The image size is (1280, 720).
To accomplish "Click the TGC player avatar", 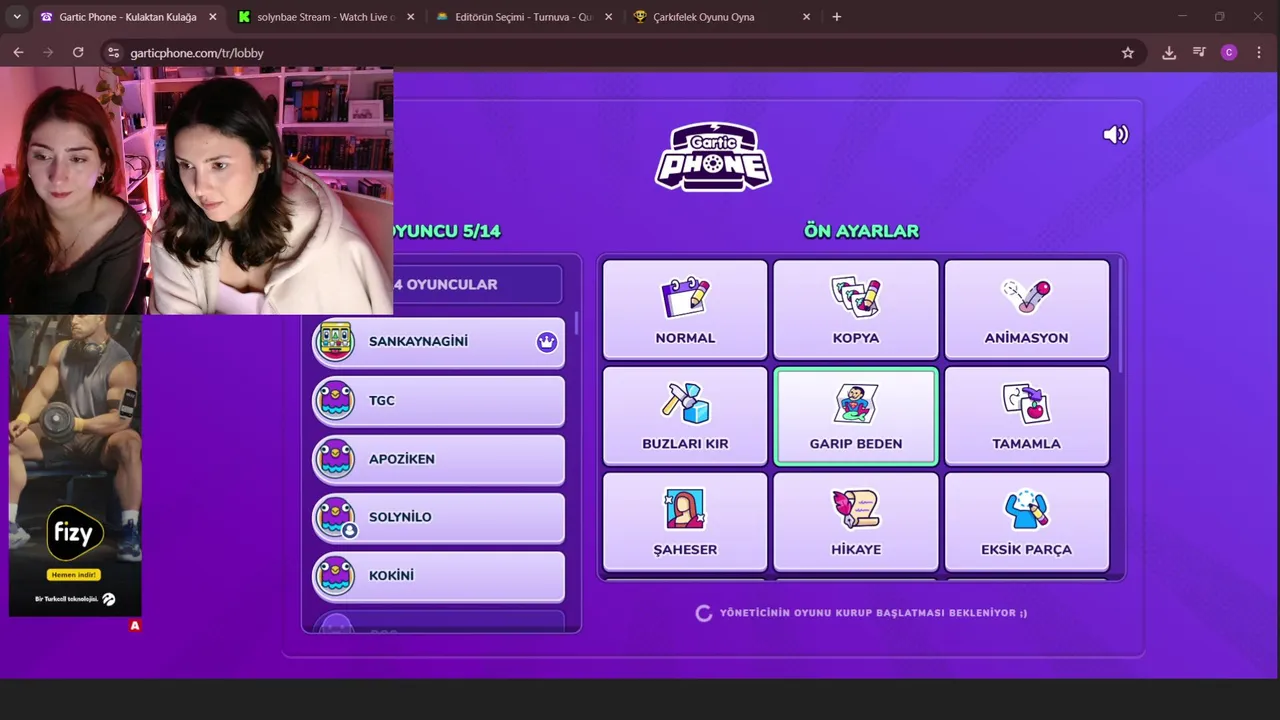I will [335, 400].
